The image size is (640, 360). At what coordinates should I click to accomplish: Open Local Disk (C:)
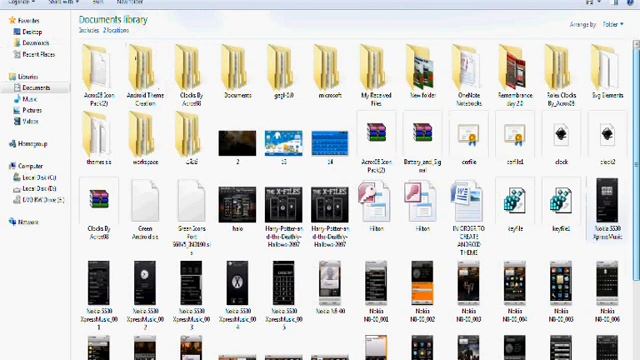click(39, 178)
